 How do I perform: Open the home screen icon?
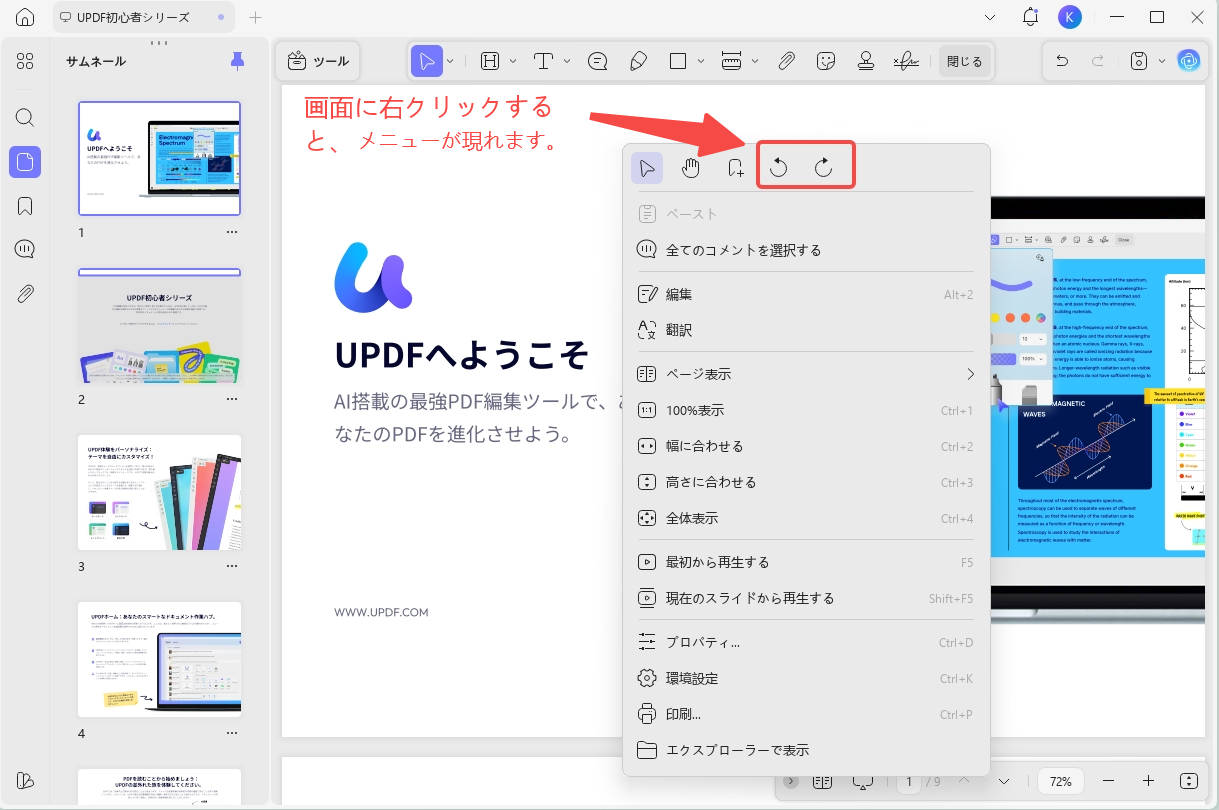[x=25, y=17]
